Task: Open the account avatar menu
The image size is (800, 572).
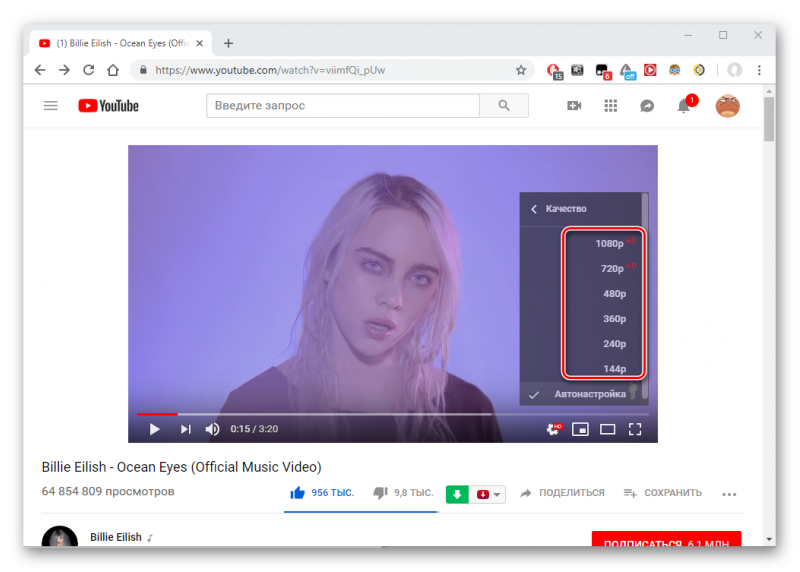Action: [x=728, y=106]
